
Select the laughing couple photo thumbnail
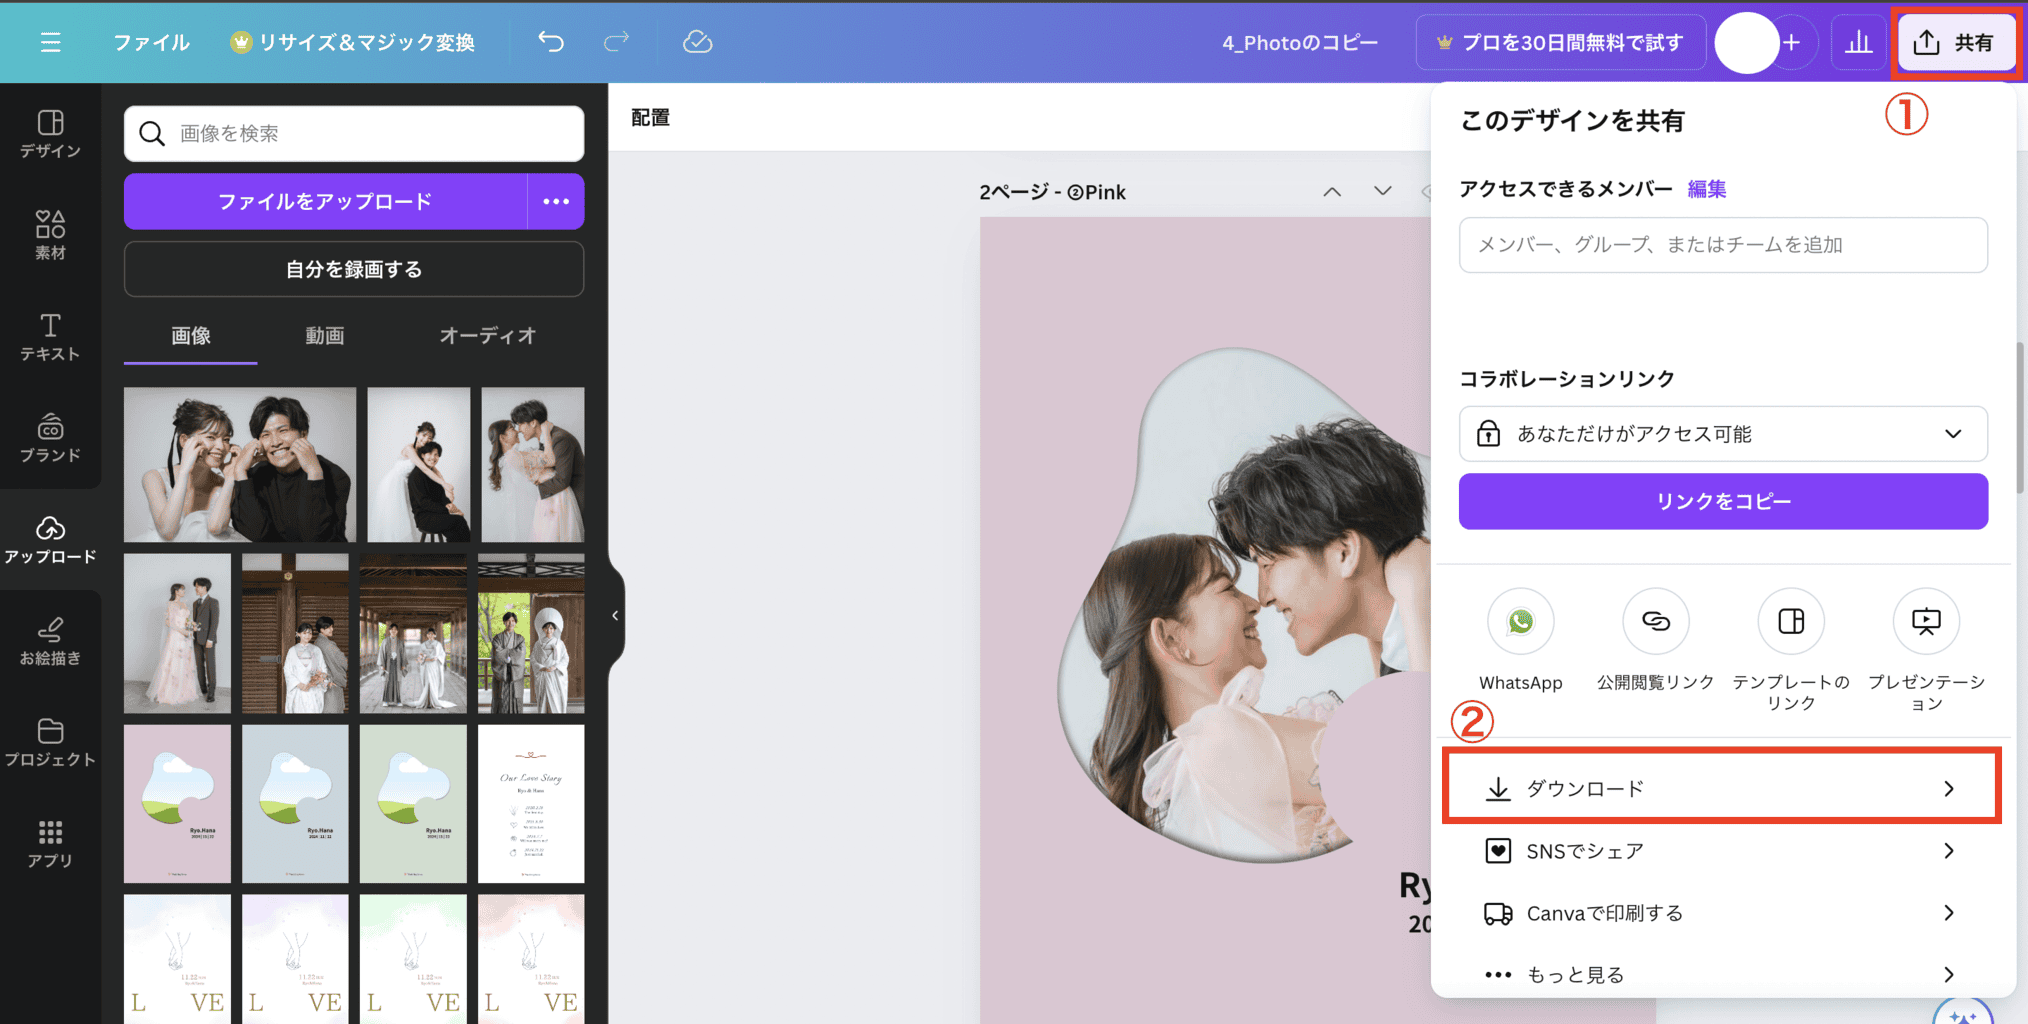click(240, 465)
